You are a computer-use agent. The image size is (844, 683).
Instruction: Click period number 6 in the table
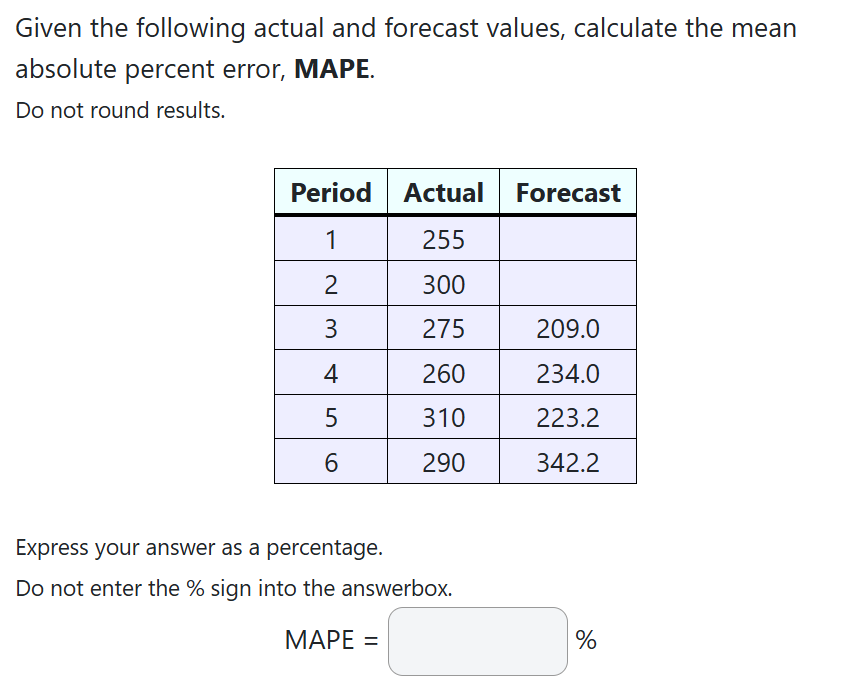330,462
